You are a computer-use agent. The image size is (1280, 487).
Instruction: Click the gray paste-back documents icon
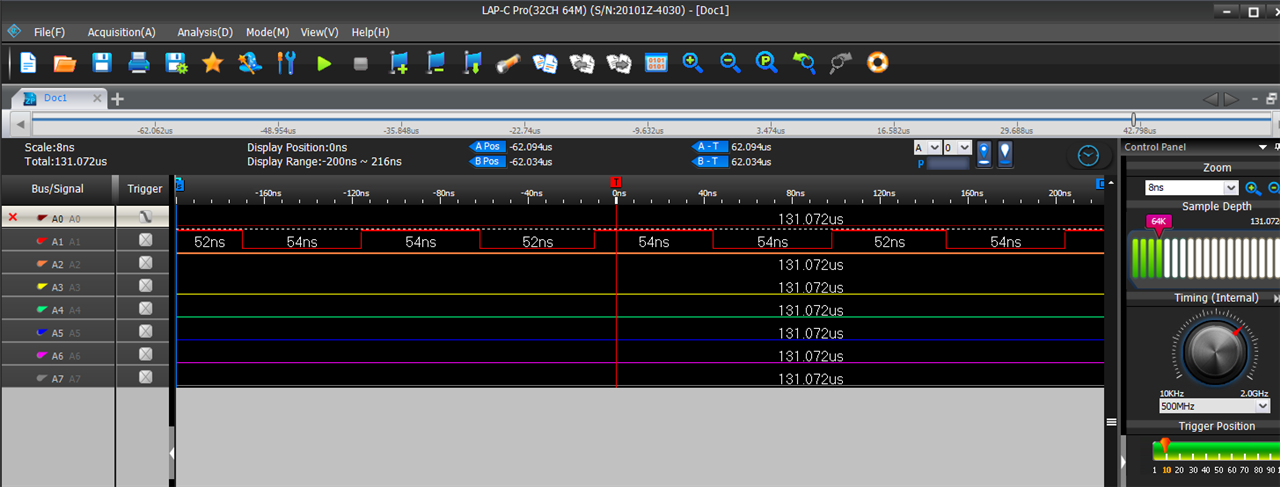pyautogui.click(x=582, y=63)
